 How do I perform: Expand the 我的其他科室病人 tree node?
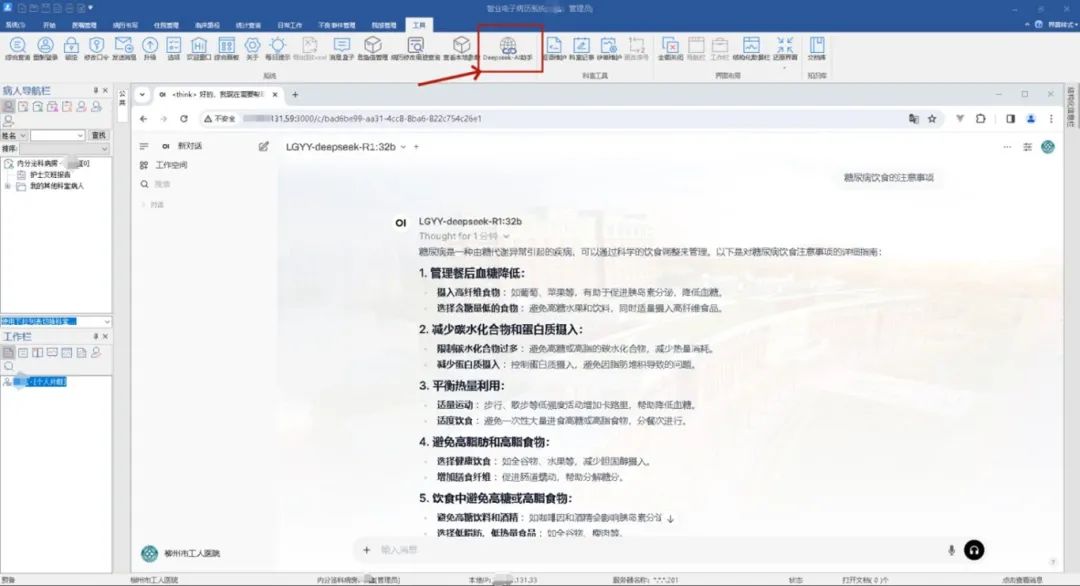(8, 186)
